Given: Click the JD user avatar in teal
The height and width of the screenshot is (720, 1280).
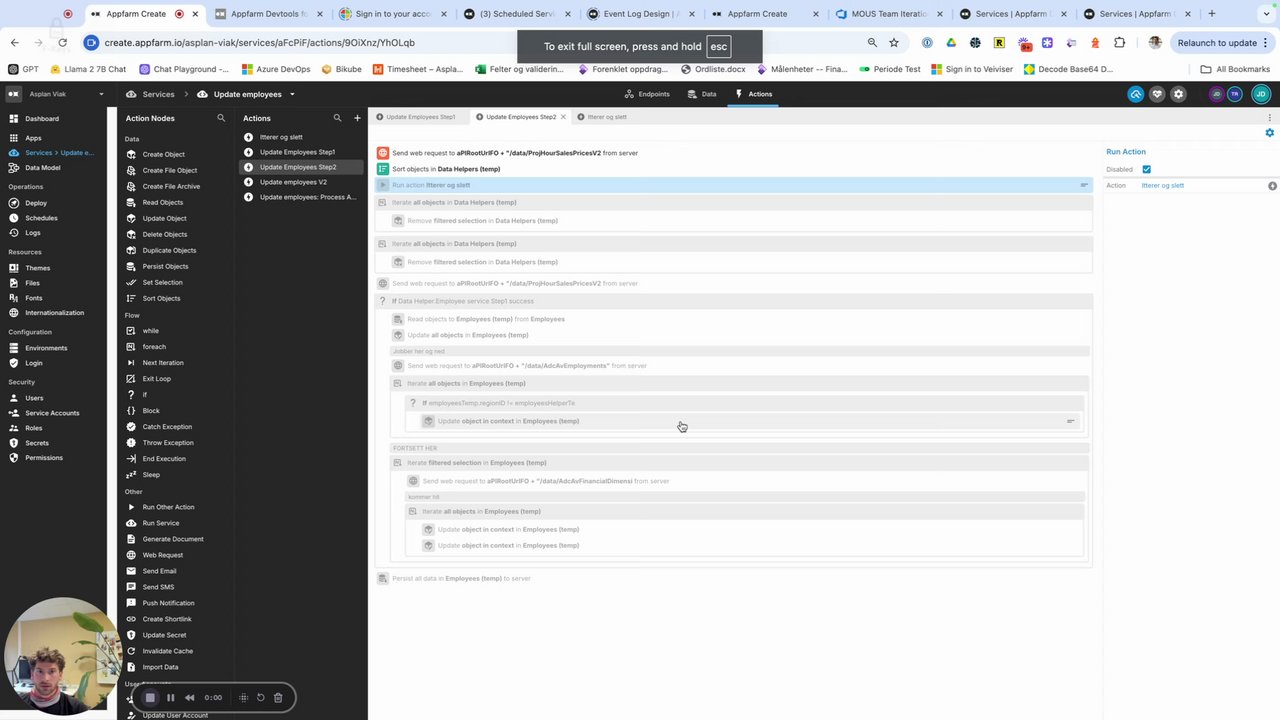Looking at the screenshot, I should (x=1260, y=94).
